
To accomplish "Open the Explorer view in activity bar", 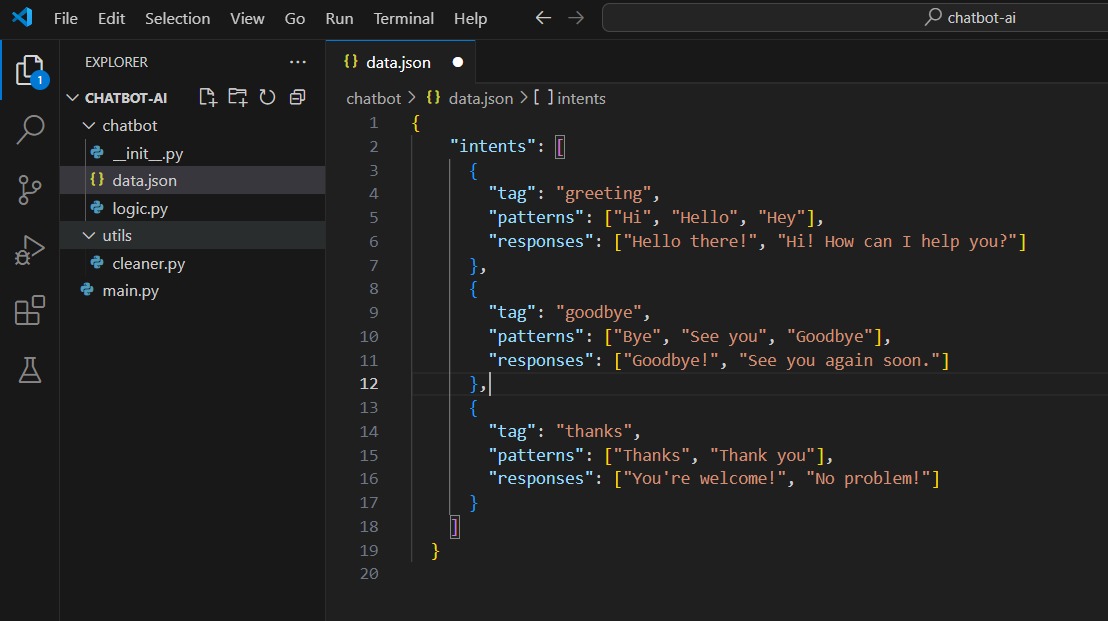I will [x=30, y=71].
